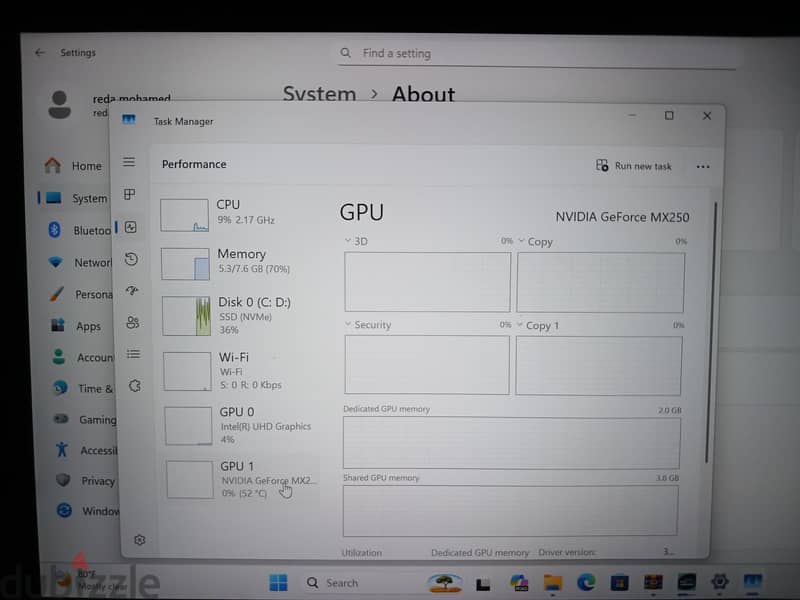Open the Services page in Task Manager
Screen dimensions: 800x600
135,386
